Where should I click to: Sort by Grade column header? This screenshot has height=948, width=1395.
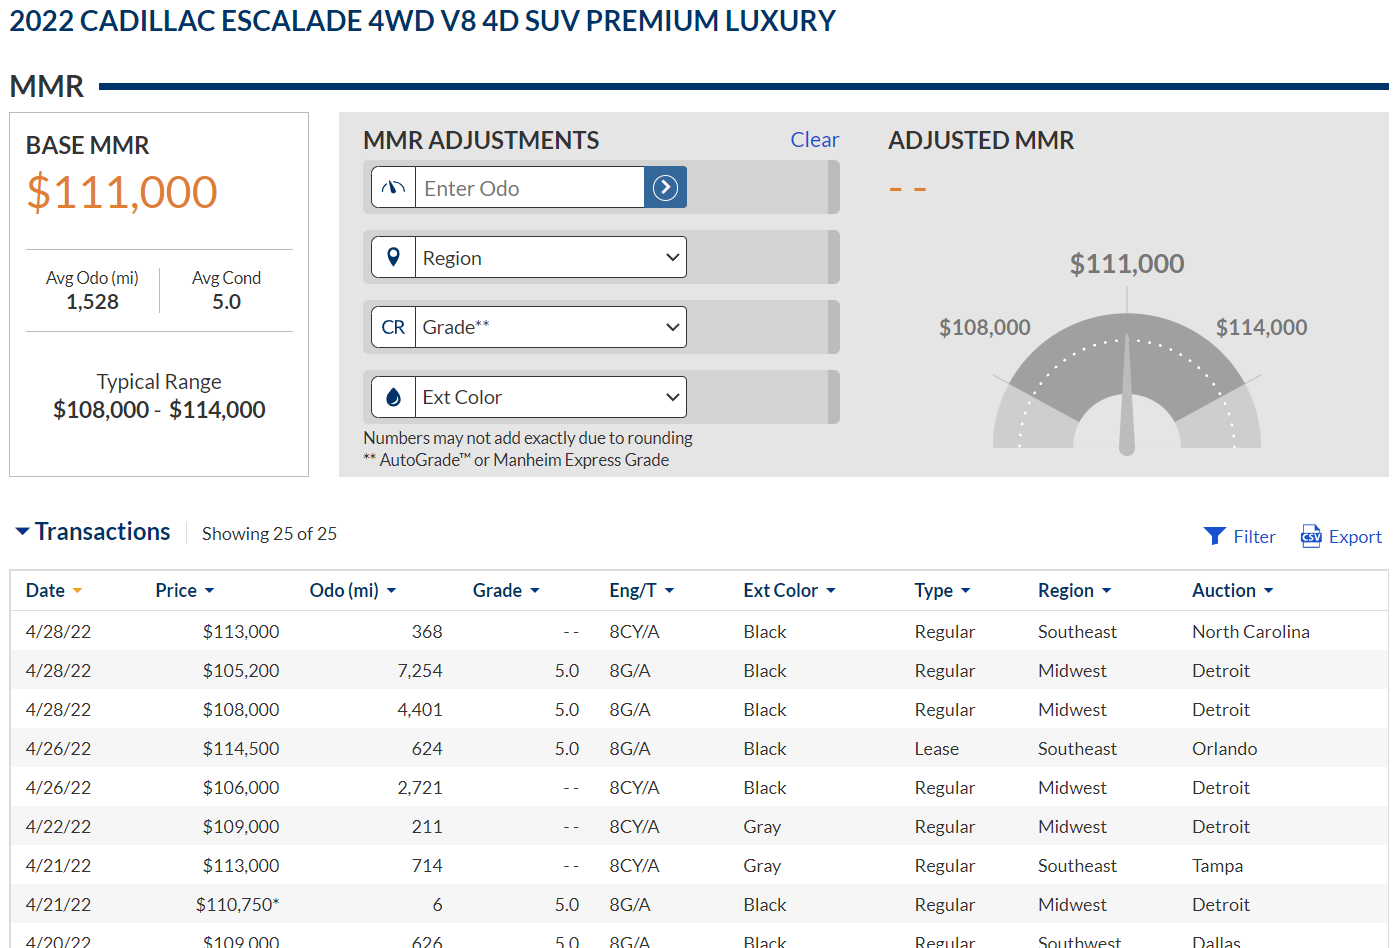[506, 590]
